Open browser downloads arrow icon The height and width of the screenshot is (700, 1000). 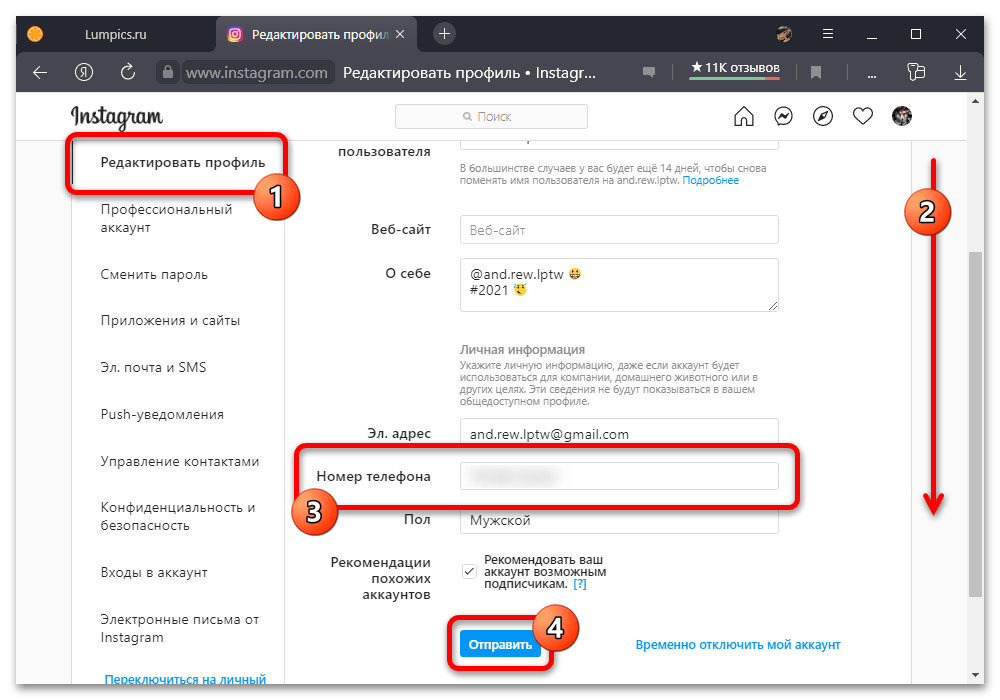point(960,72)
